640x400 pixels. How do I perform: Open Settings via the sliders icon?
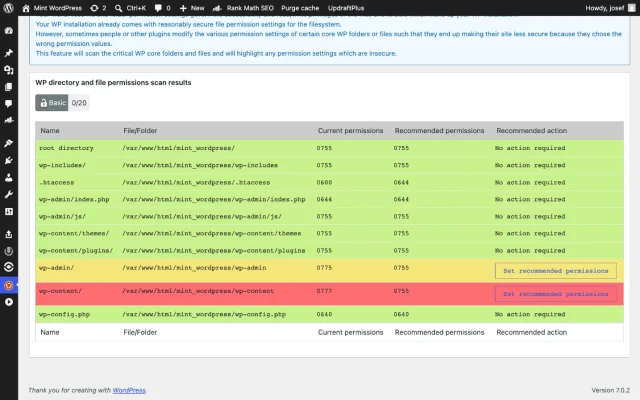tap(9, 211)
